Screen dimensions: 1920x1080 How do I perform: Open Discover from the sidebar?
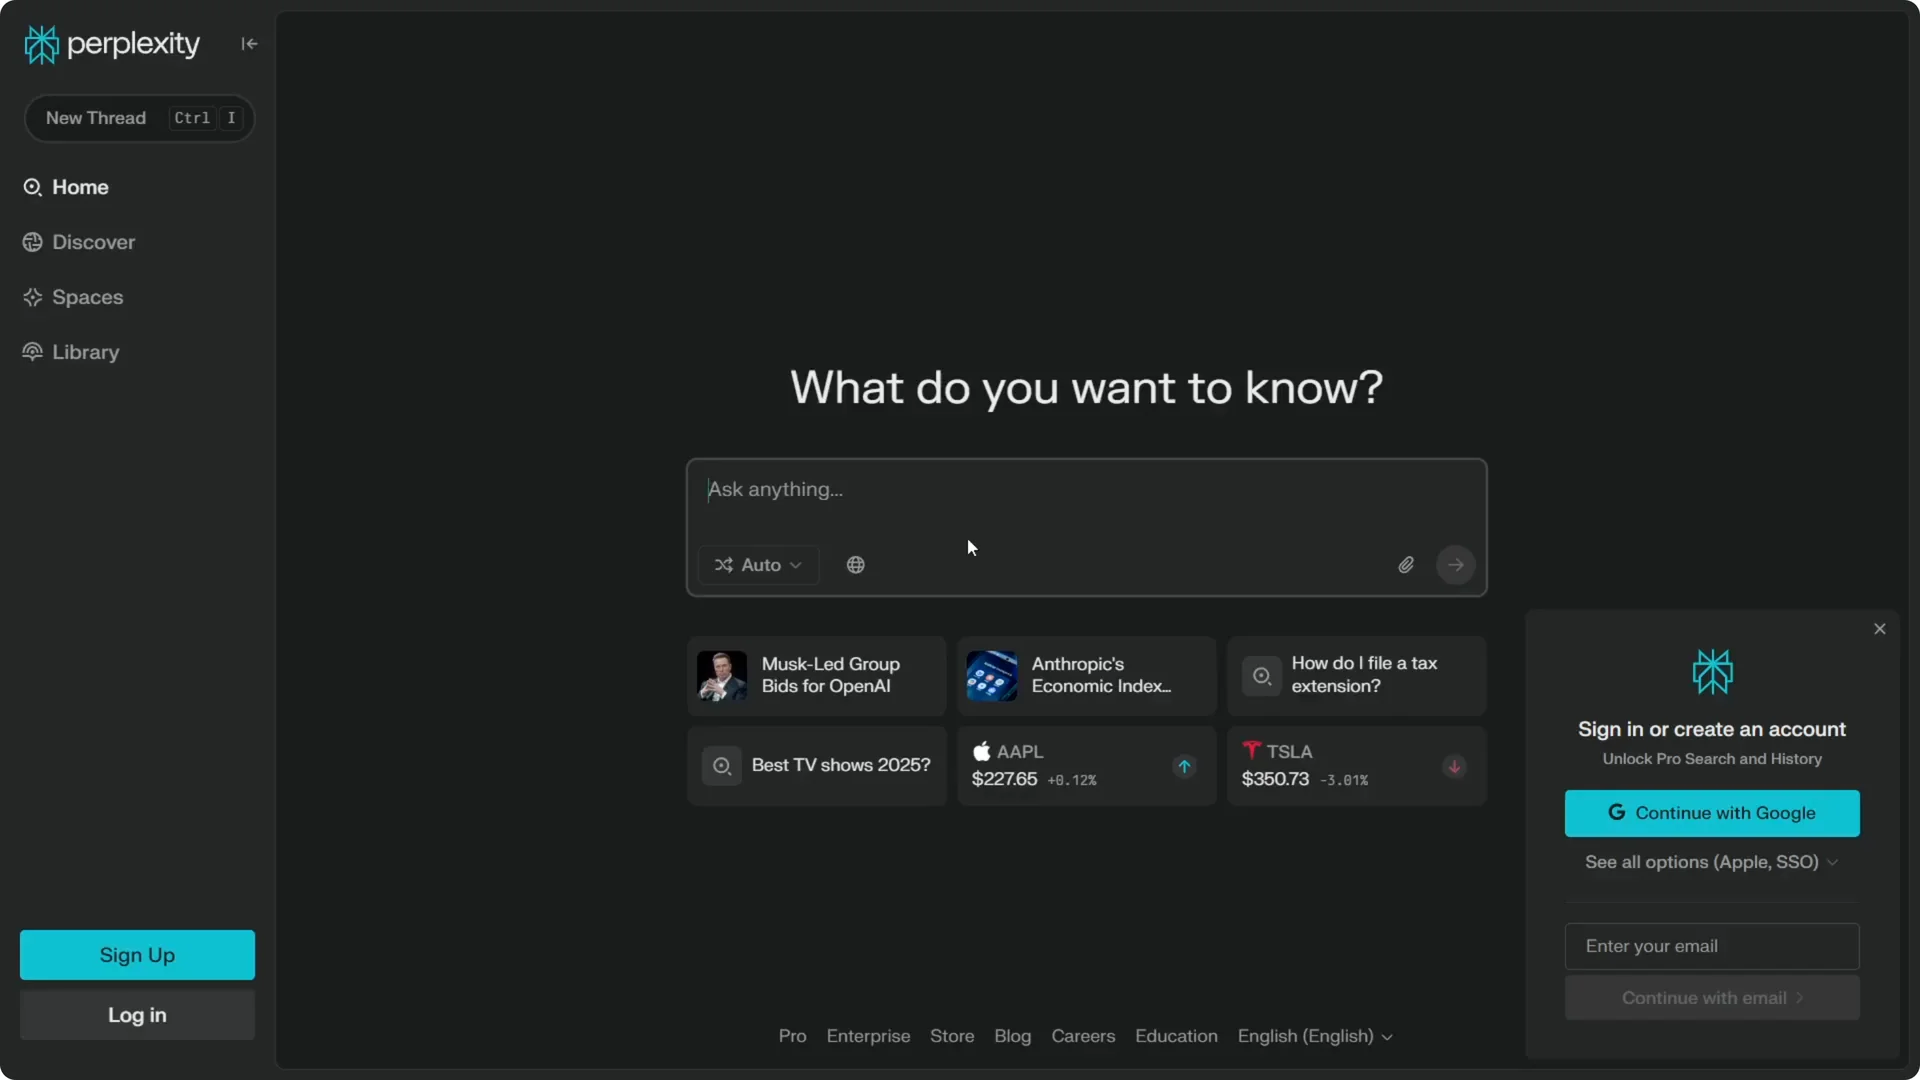(x=33, y=242)
